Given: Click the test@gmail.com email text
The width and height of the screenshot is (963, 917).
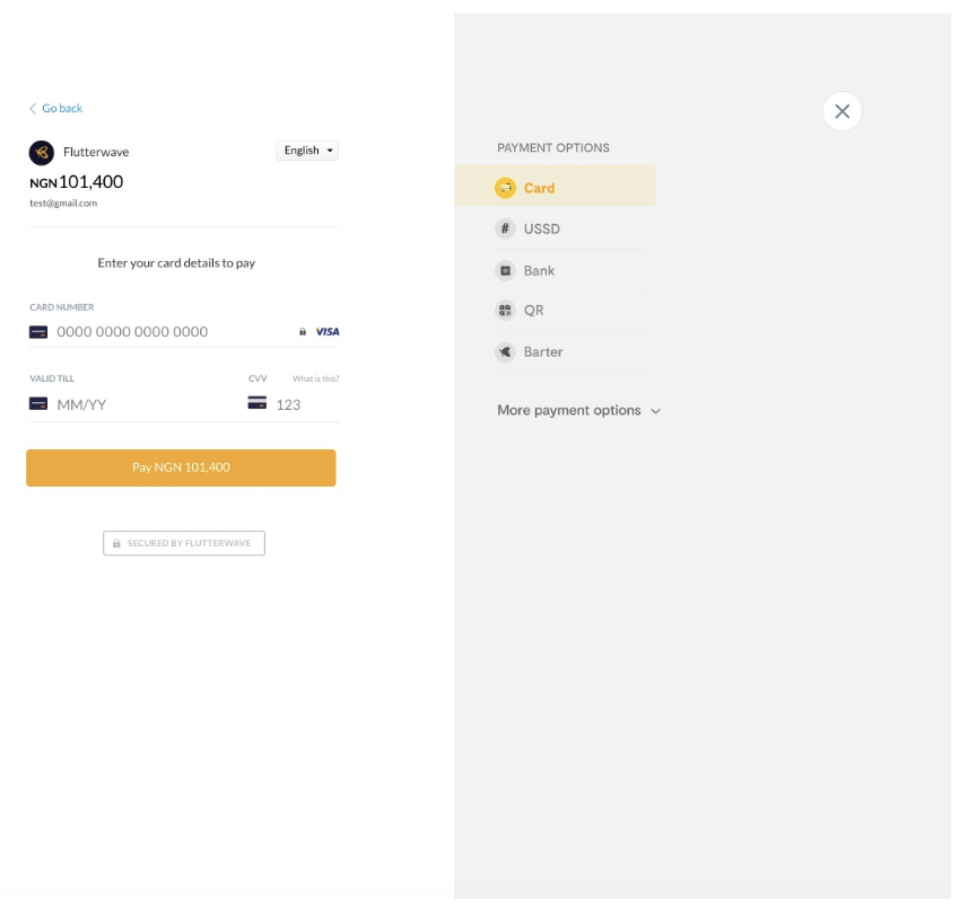Looking at the screenshot, I should coord(63,203).
